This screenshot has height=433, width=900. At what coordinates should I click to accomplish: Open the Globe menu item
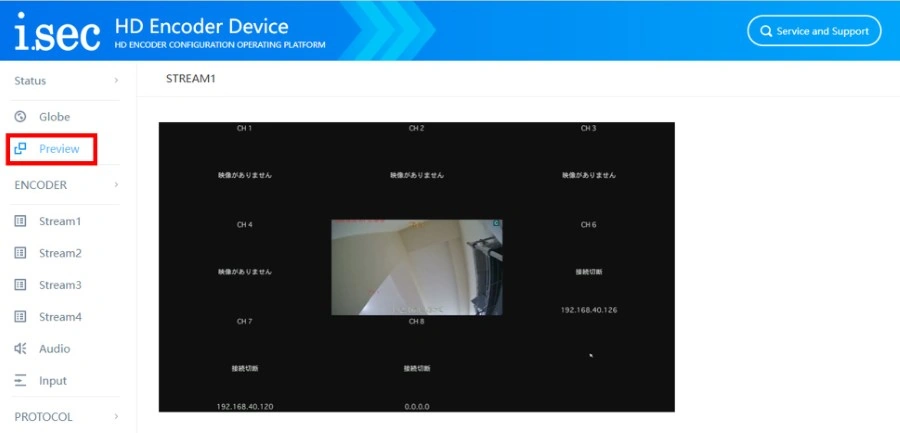(55, 117)
